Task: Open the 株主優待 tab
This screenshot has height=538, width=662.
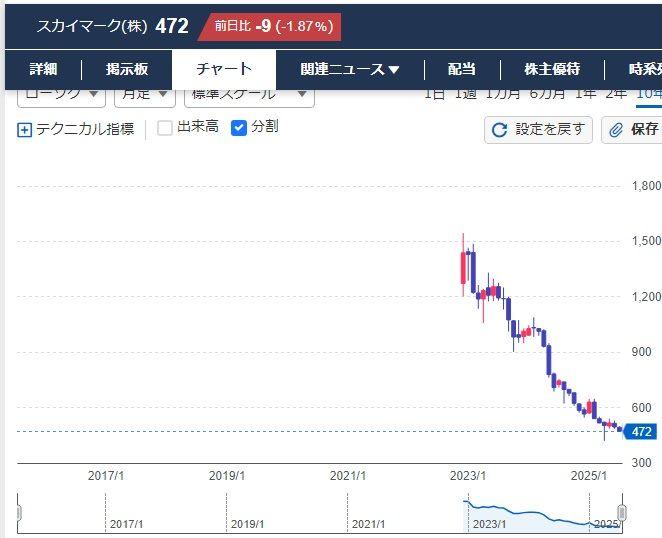Action: click(x=552, y=69)
